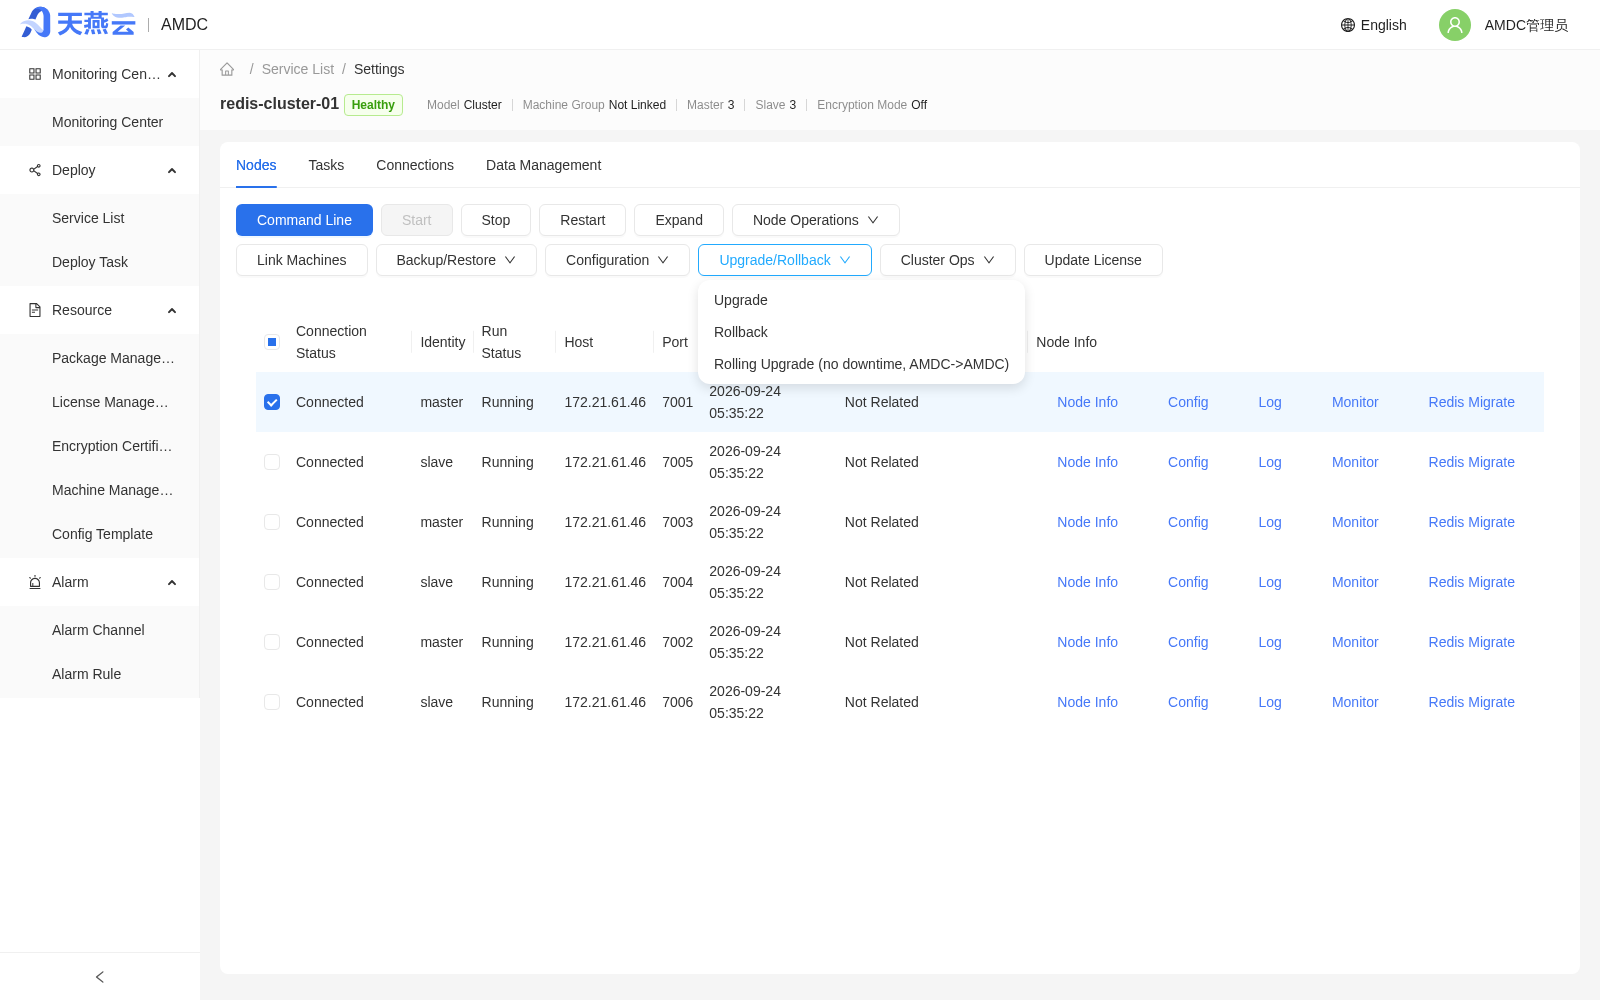Screen dimensions: 1600x1000
Task: Switch to the Tasks tab
Action: click(326, 165)
